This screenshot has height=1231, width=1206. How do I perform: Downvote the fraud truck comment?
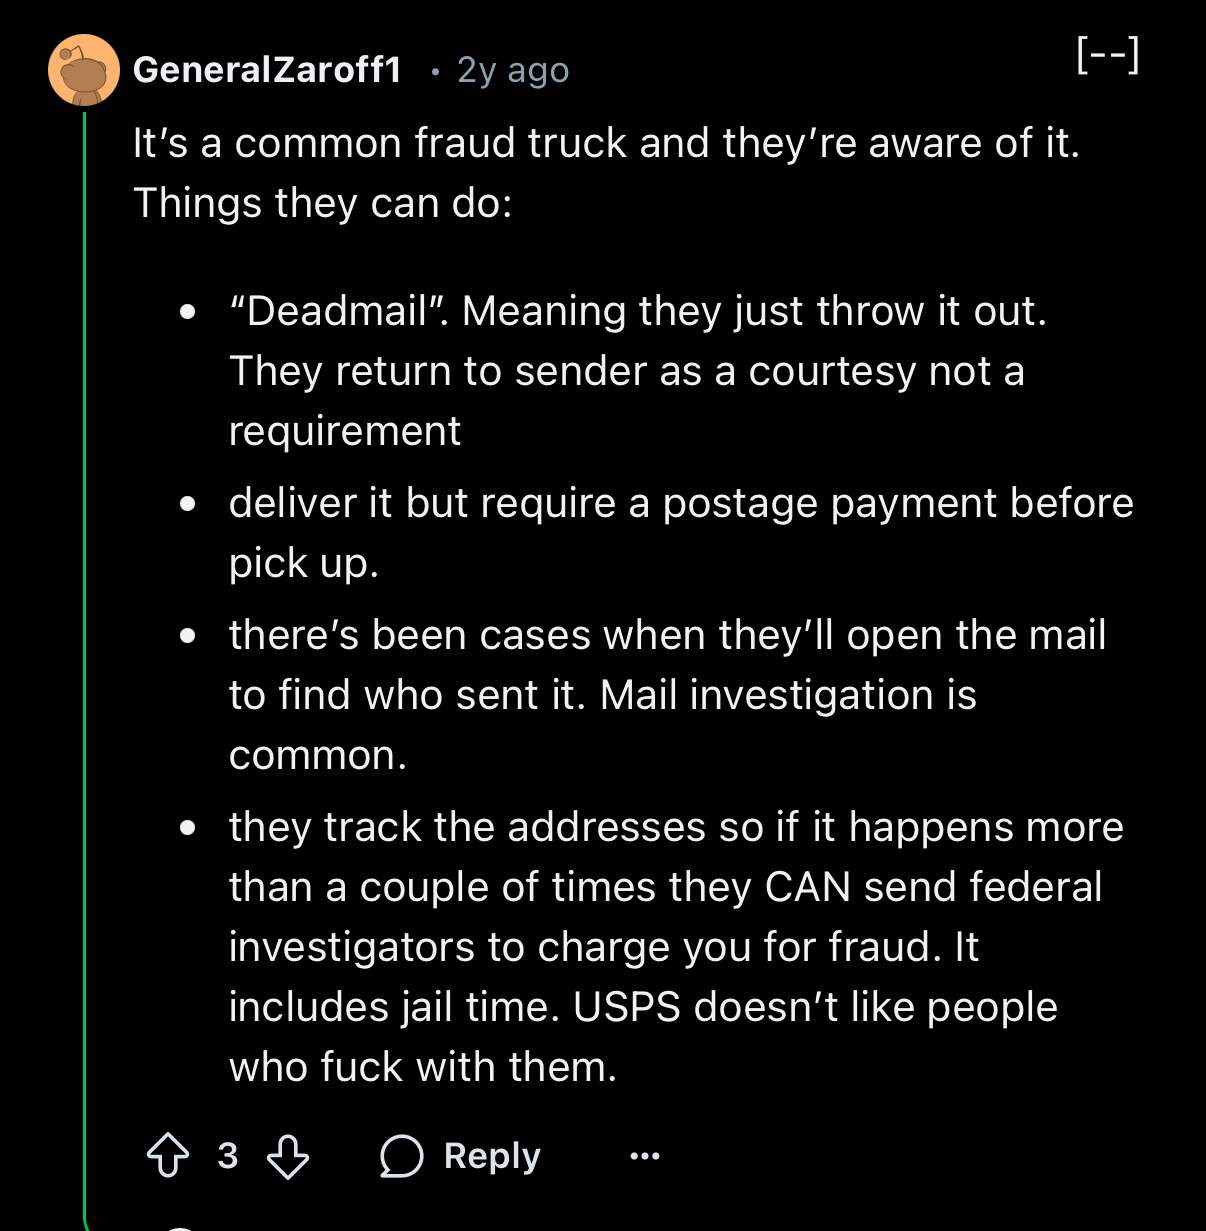[x=288, y=1156]
